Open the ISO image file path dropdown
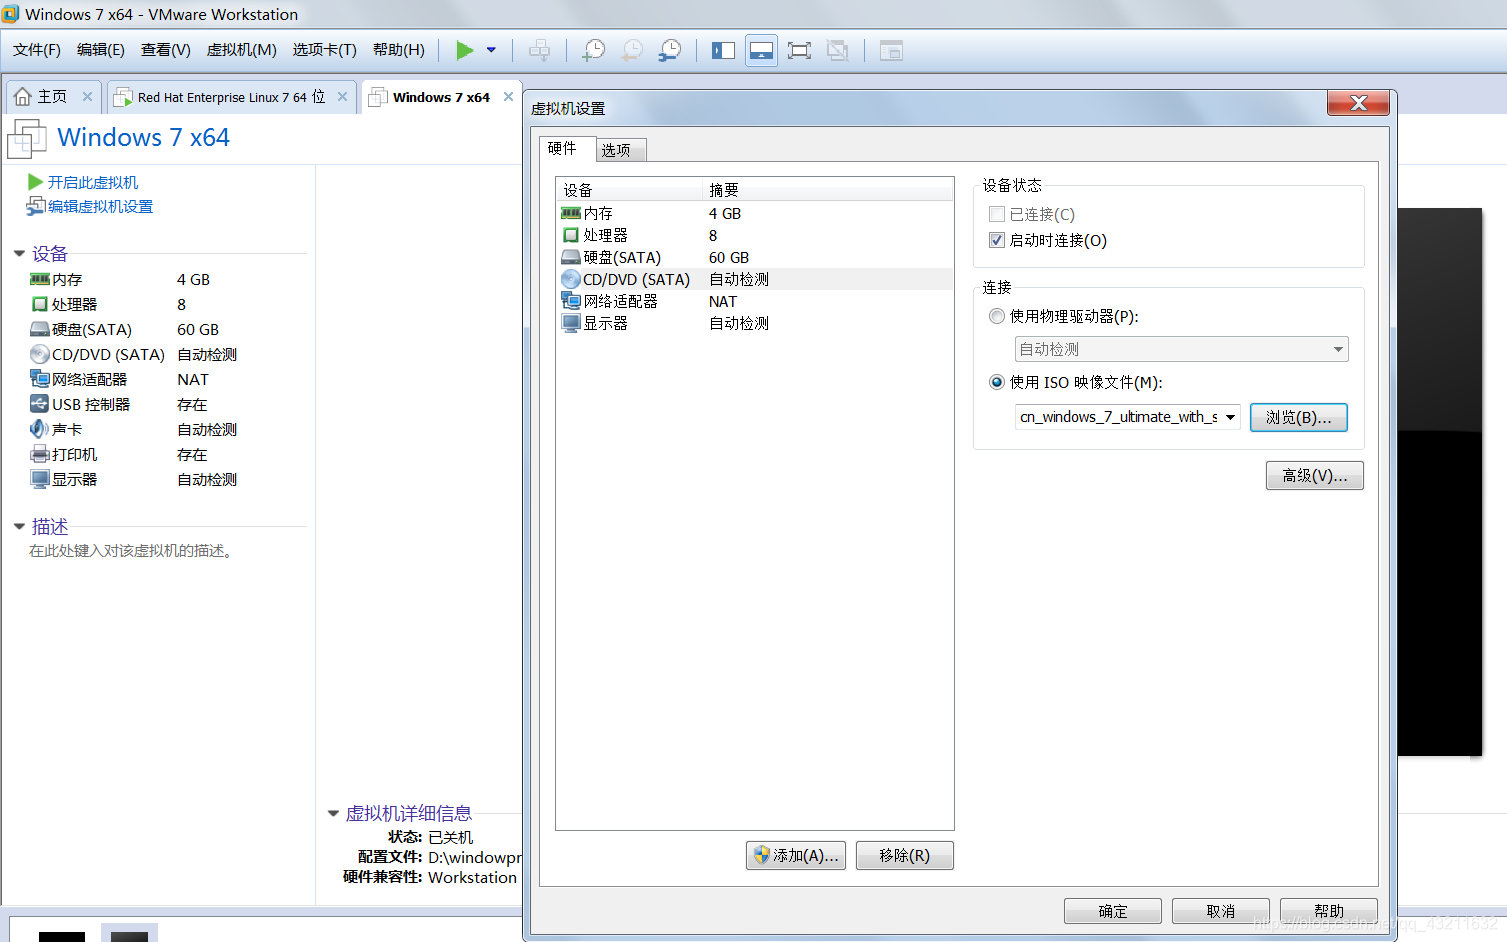 pos(1231,417)
